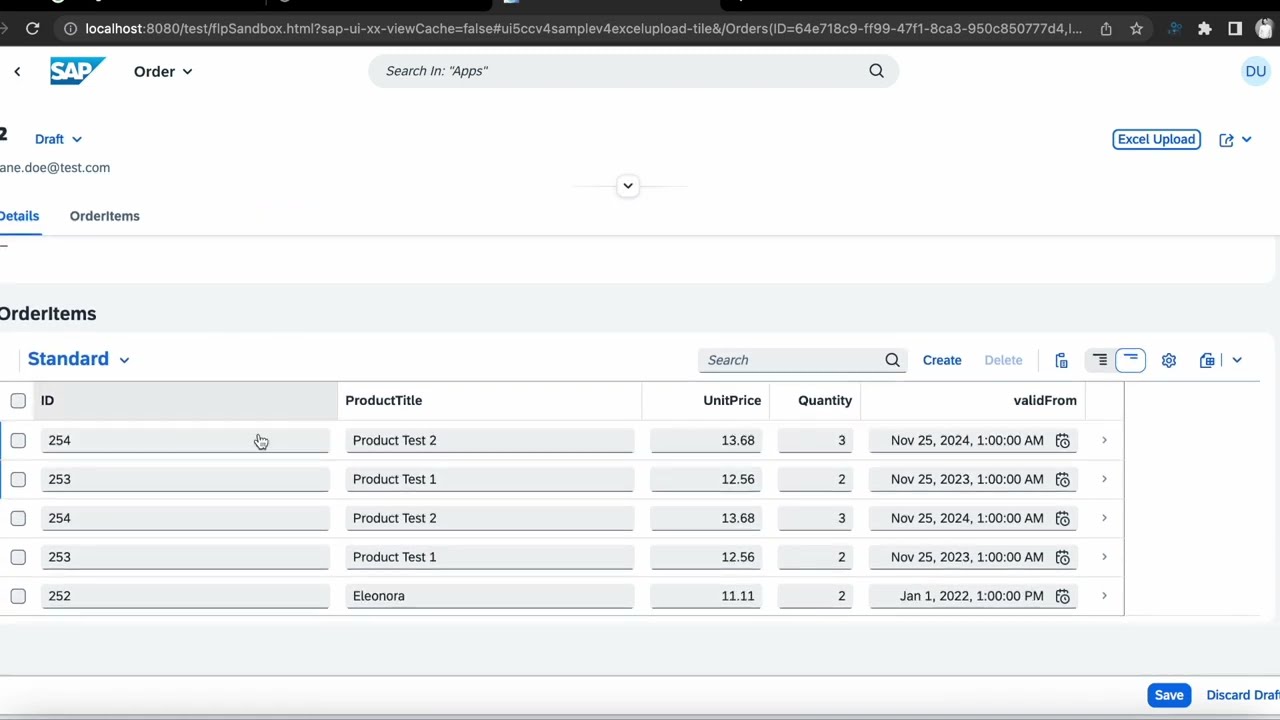Open the browser extensions puzzle icon
Viewport: 1280px width, 720px height.
click(x=1204, y=29)
